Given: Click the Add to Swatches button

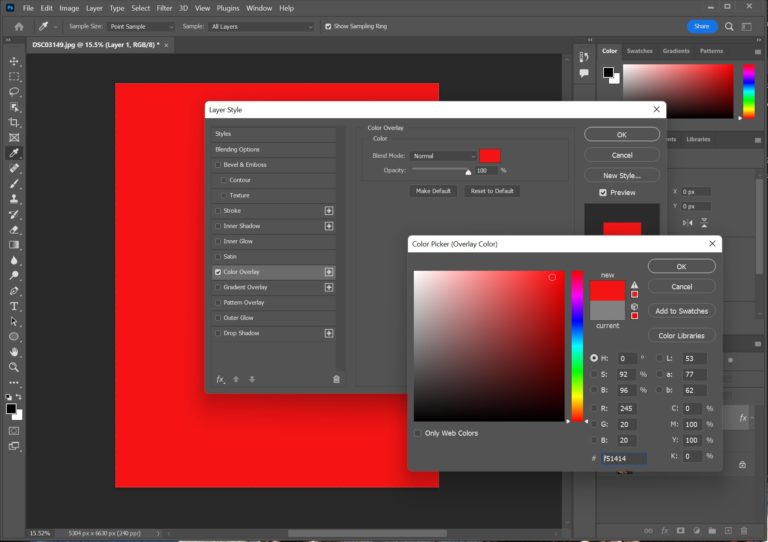Looking at the screenshot, I should tap(681, 311).
